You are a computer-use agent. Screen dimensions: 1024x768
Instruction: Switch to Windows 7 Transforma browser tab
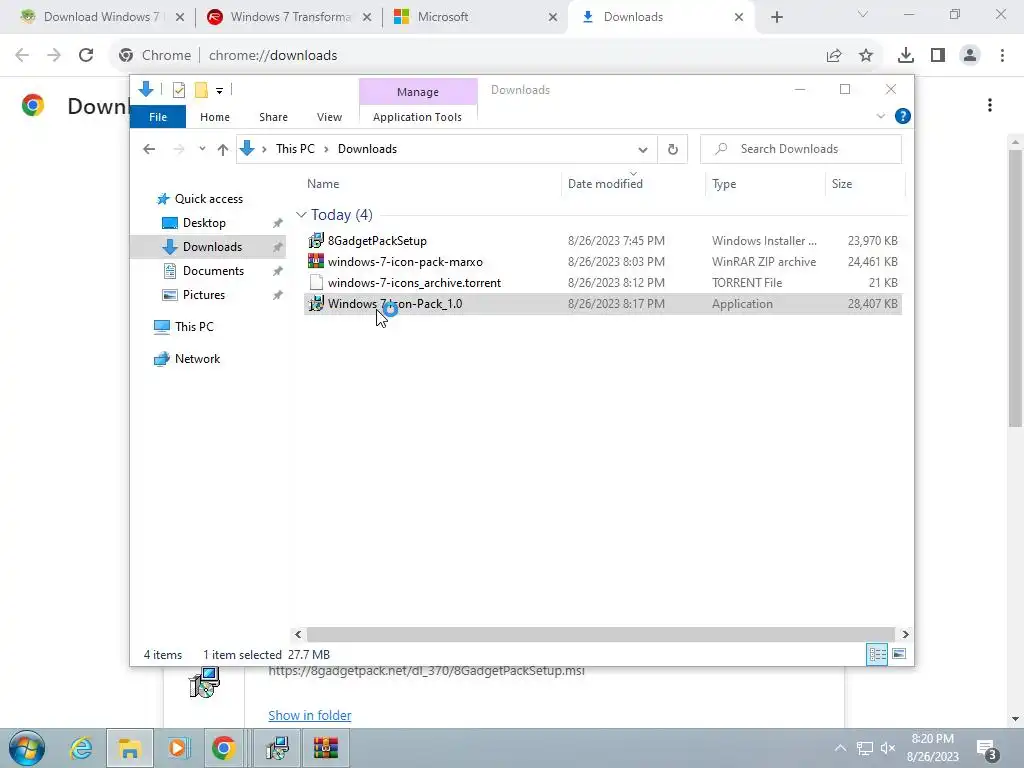[x=290, y=17]
